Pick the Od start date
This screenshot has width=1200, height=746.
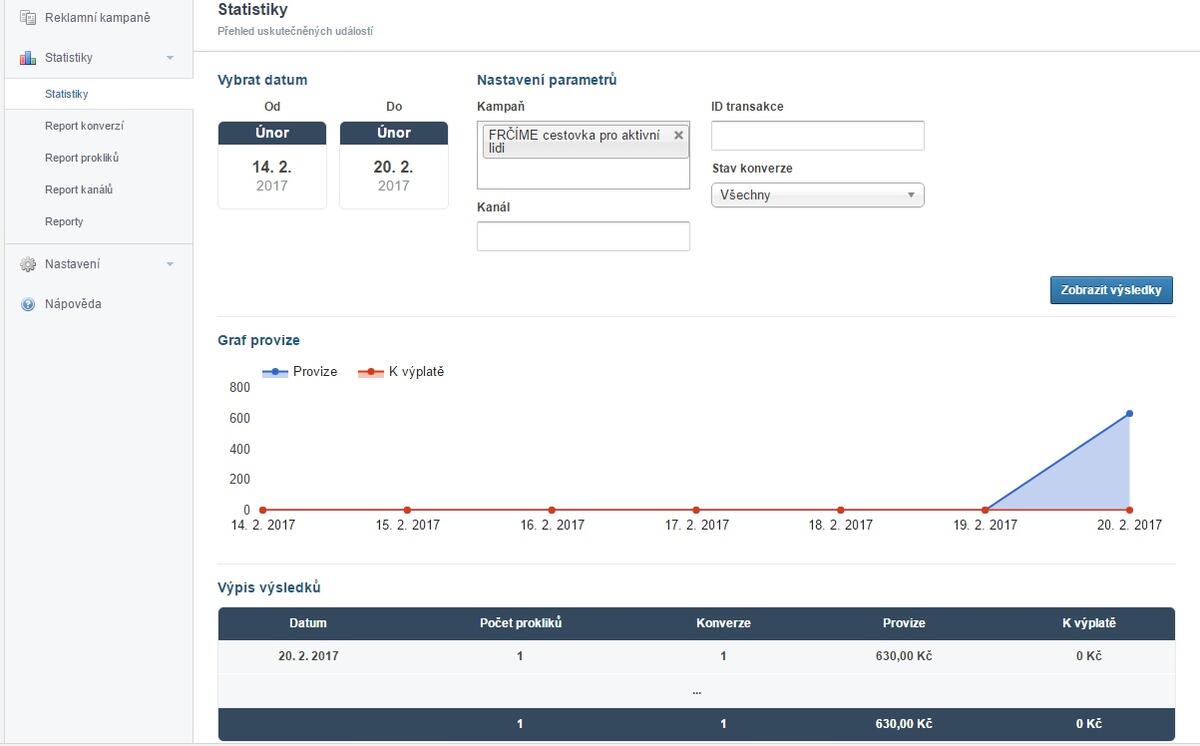point(272,166)
